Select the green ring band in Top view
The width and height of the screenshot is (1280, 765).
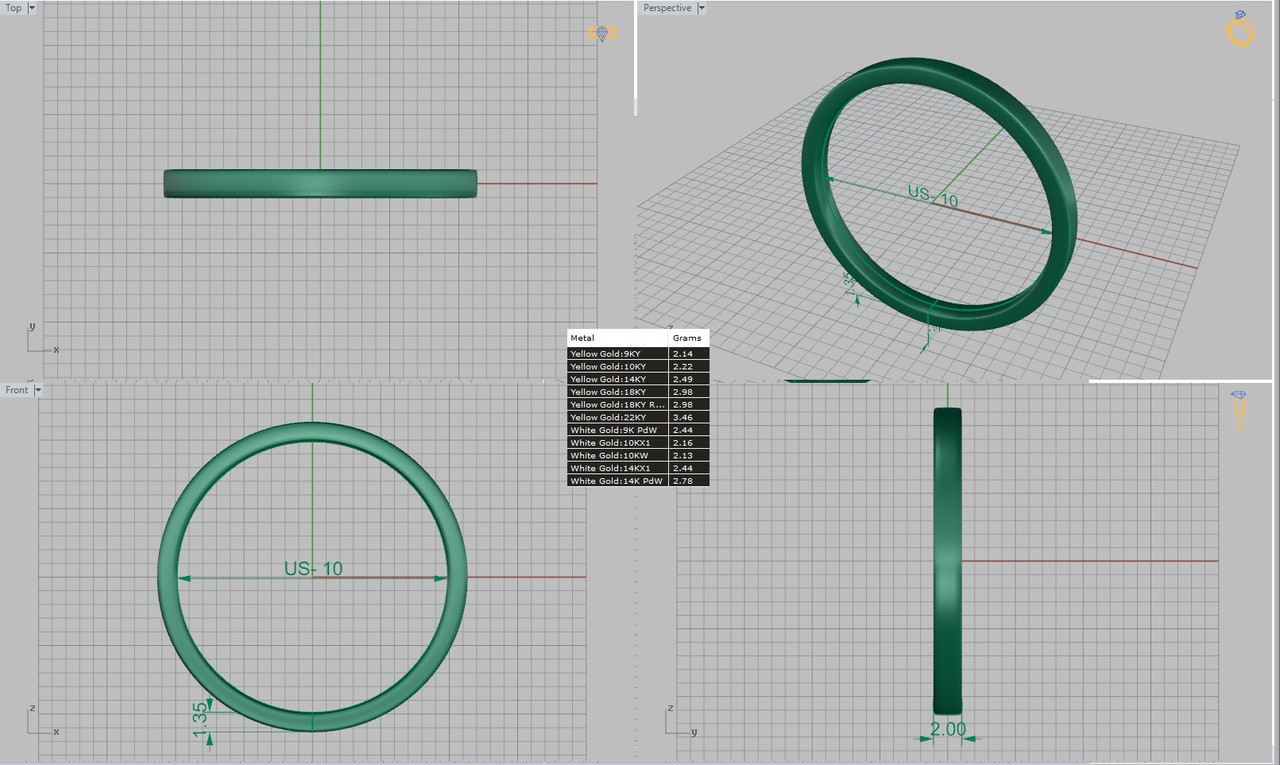click(320, 183)
